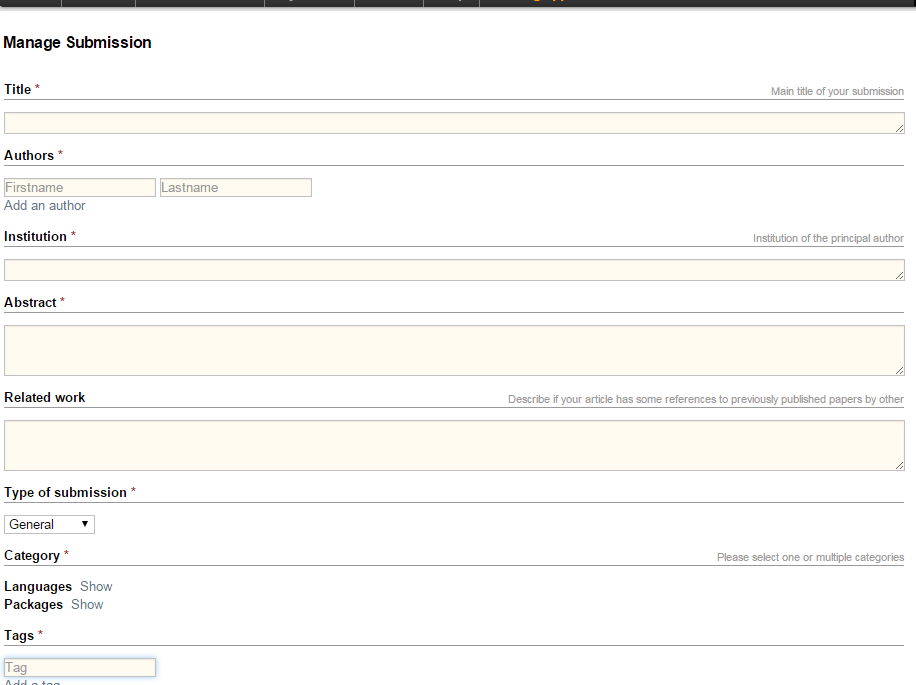Focus the Lastname author input
Screen dimensions: 916x685
point(236,188)
